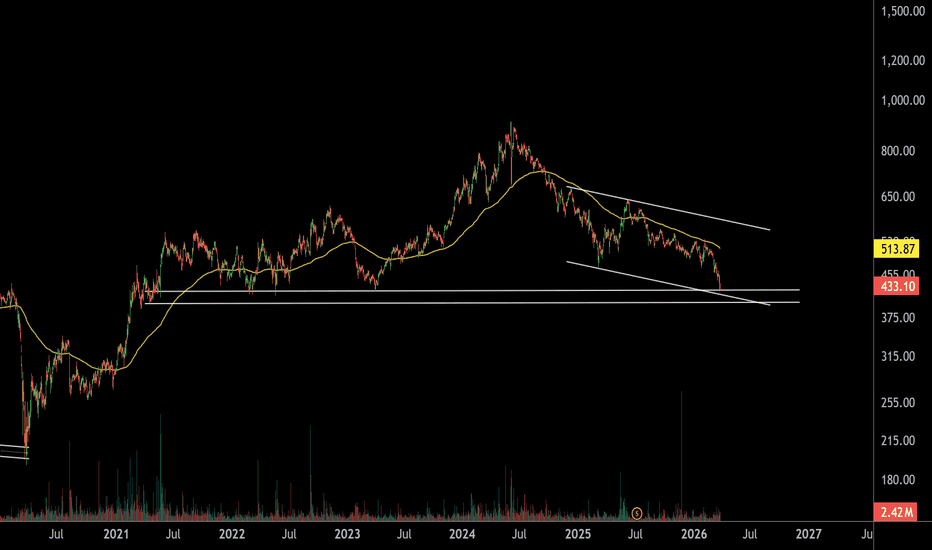The width and height of the screenshot is (932, 550).
Task: Click the 1,000.00 price axis label
Action: point(902,100)
